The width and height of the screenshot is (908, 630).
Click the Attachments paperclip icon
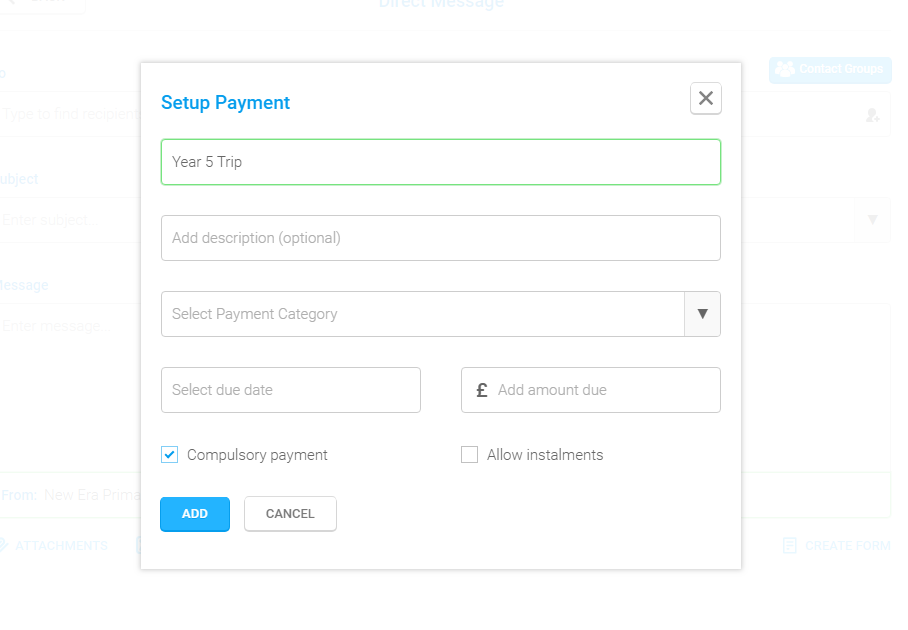point(3,545)
